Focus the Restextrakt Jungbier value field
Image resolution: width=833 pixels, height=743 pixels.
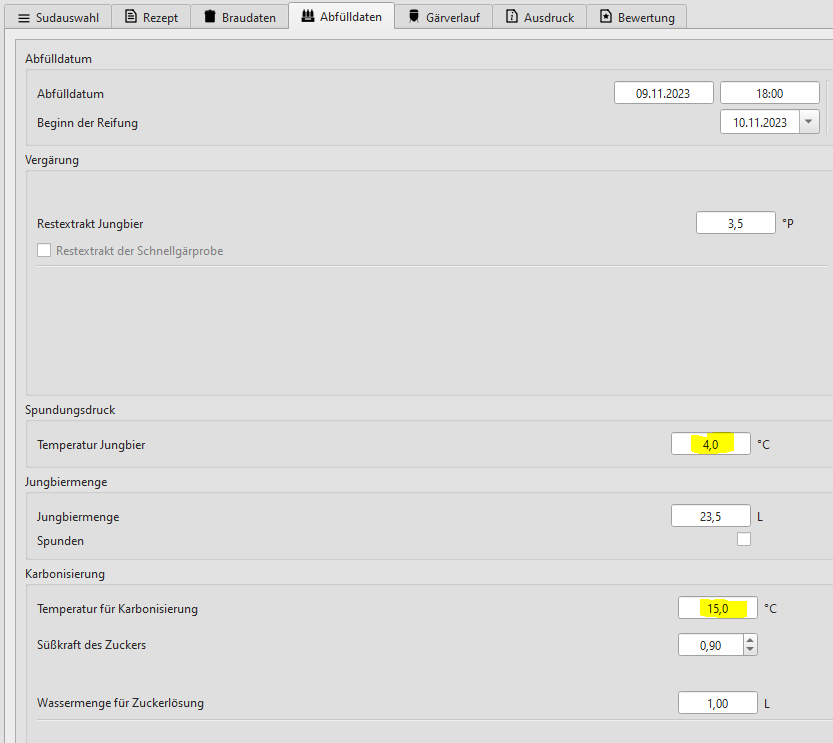pyautogui.click(x=735, y=223)
